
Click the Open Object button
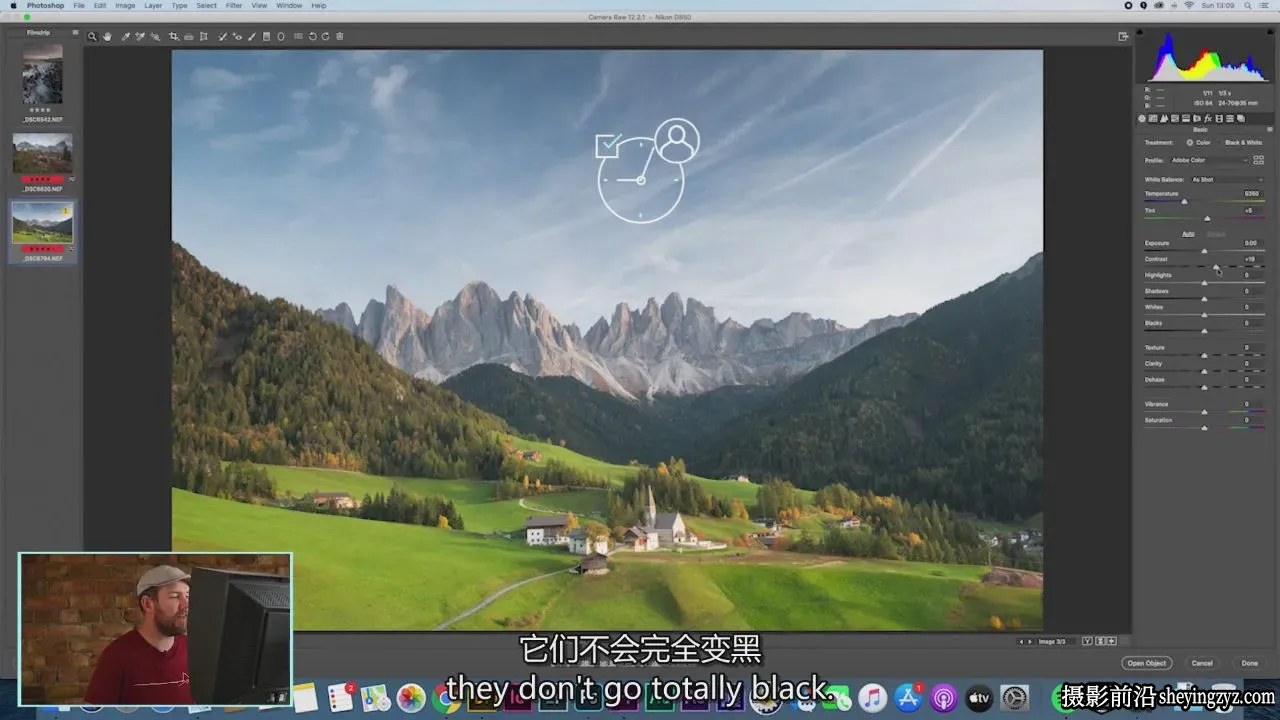[1147, 663]
